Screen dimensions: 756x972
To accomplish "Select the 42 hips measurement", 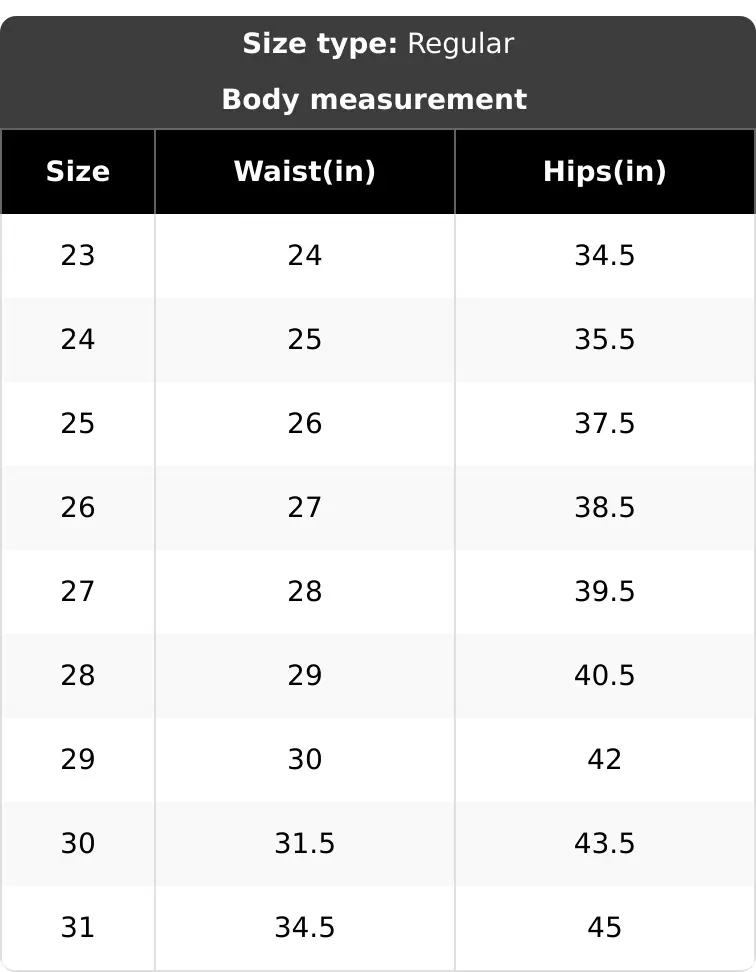I will [605, 760].
